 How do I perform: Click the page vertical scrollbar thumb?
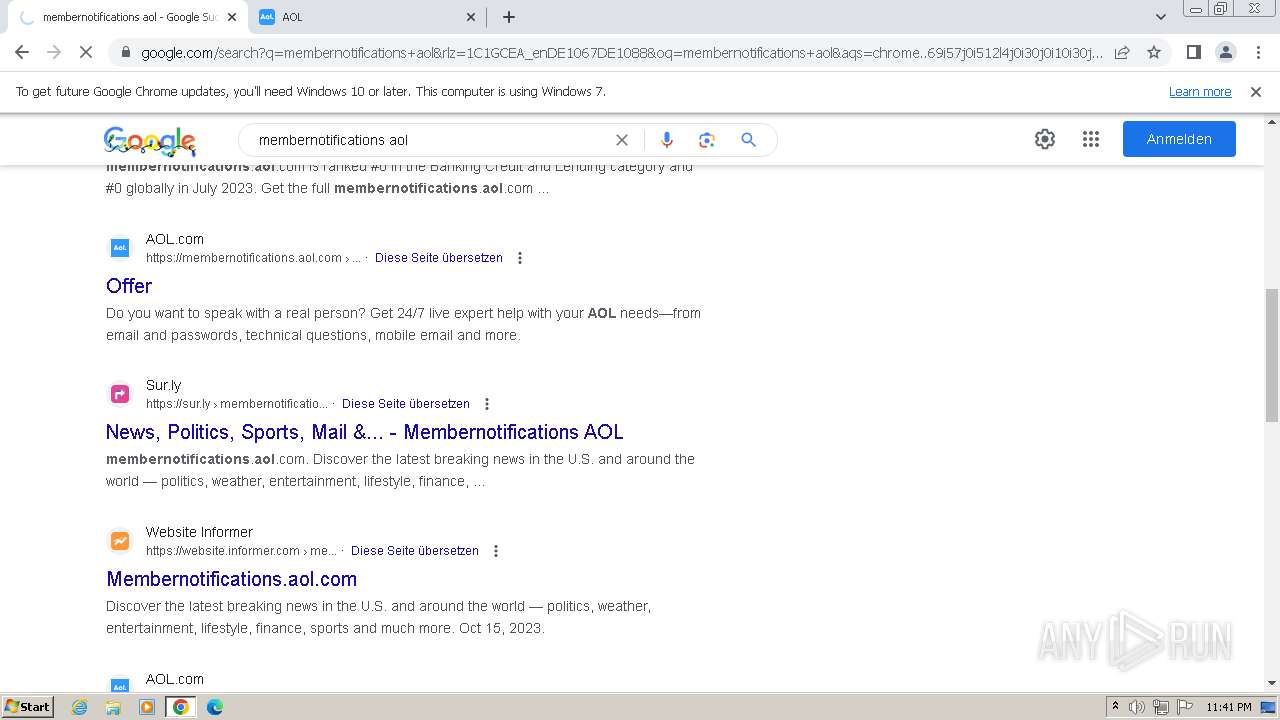coord(1272,356)
